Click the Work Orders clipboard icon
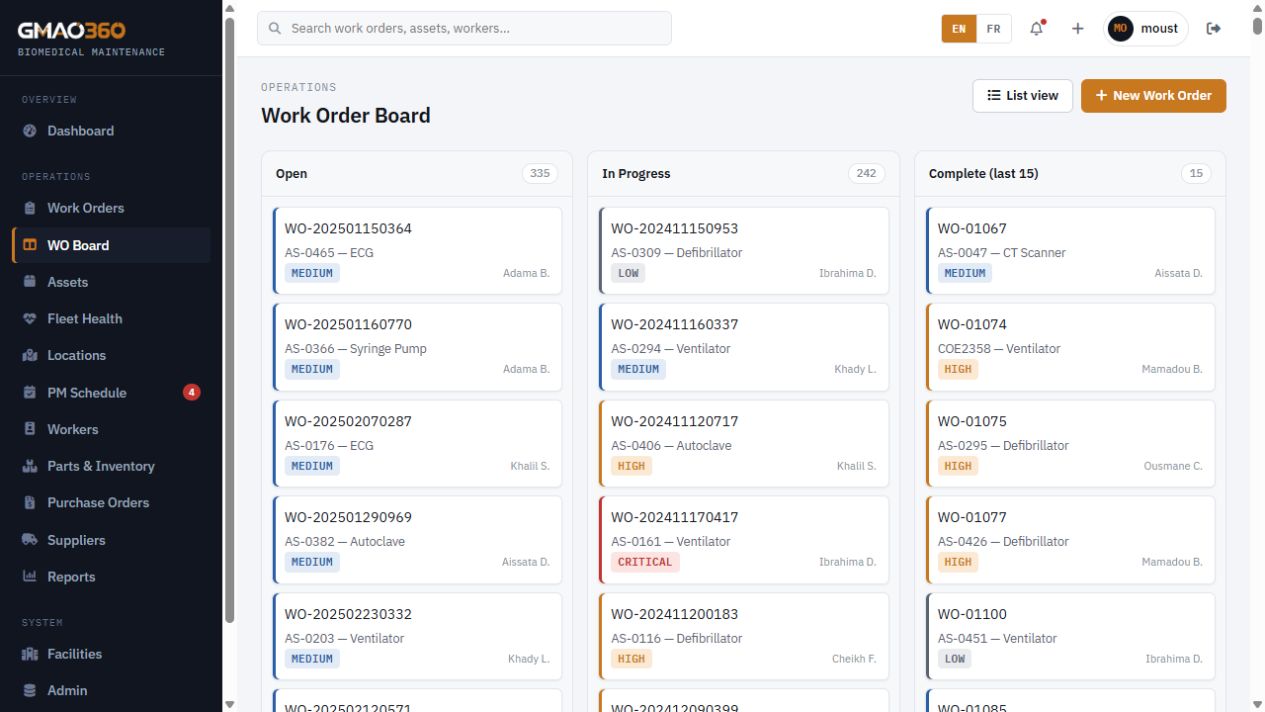1265x712 pixels. click(29, 208)
